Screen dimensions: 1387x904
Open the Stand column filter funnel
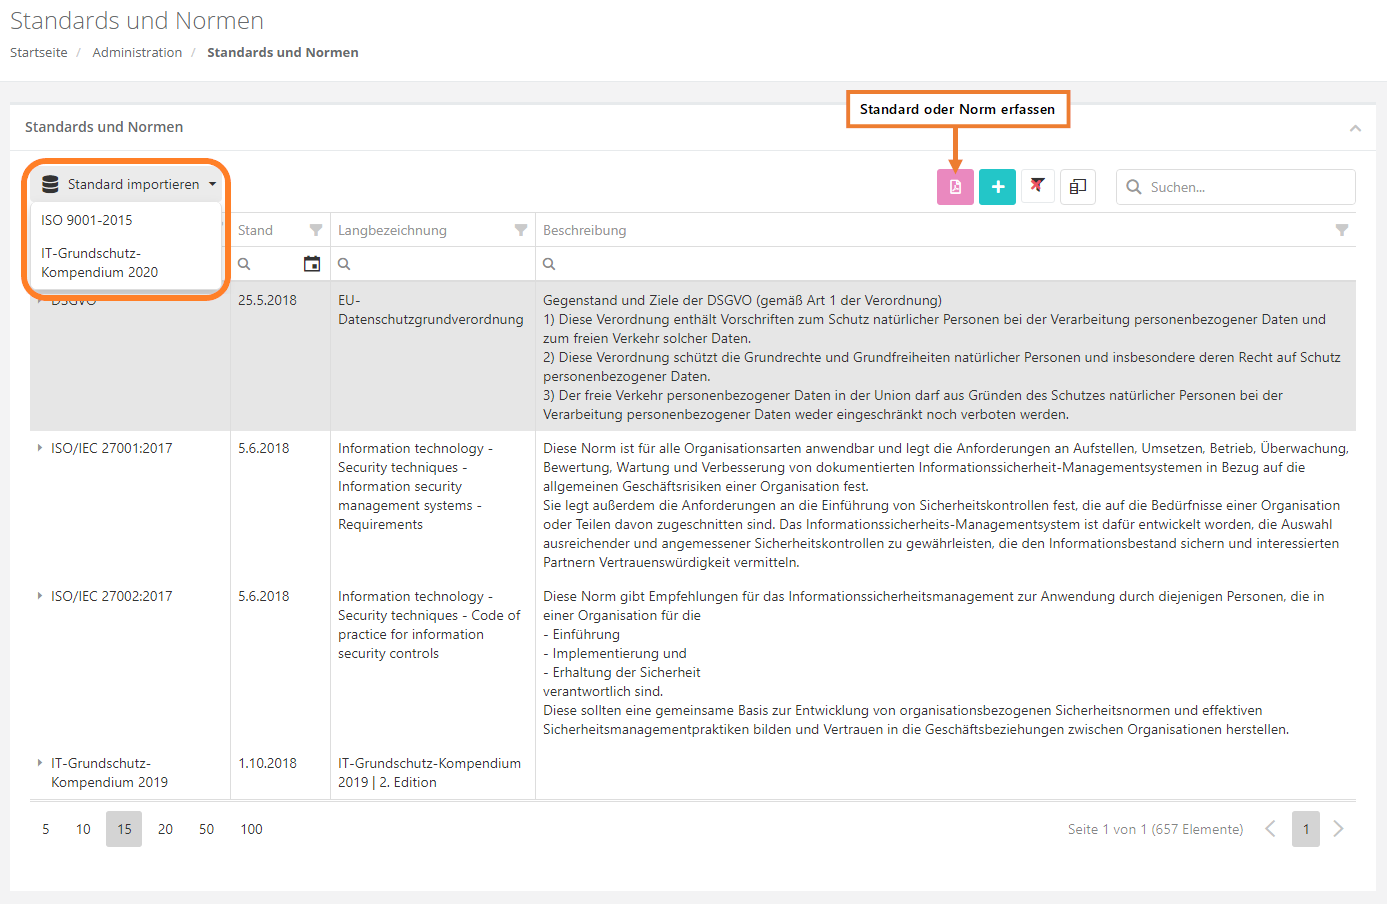click(316, 230)
